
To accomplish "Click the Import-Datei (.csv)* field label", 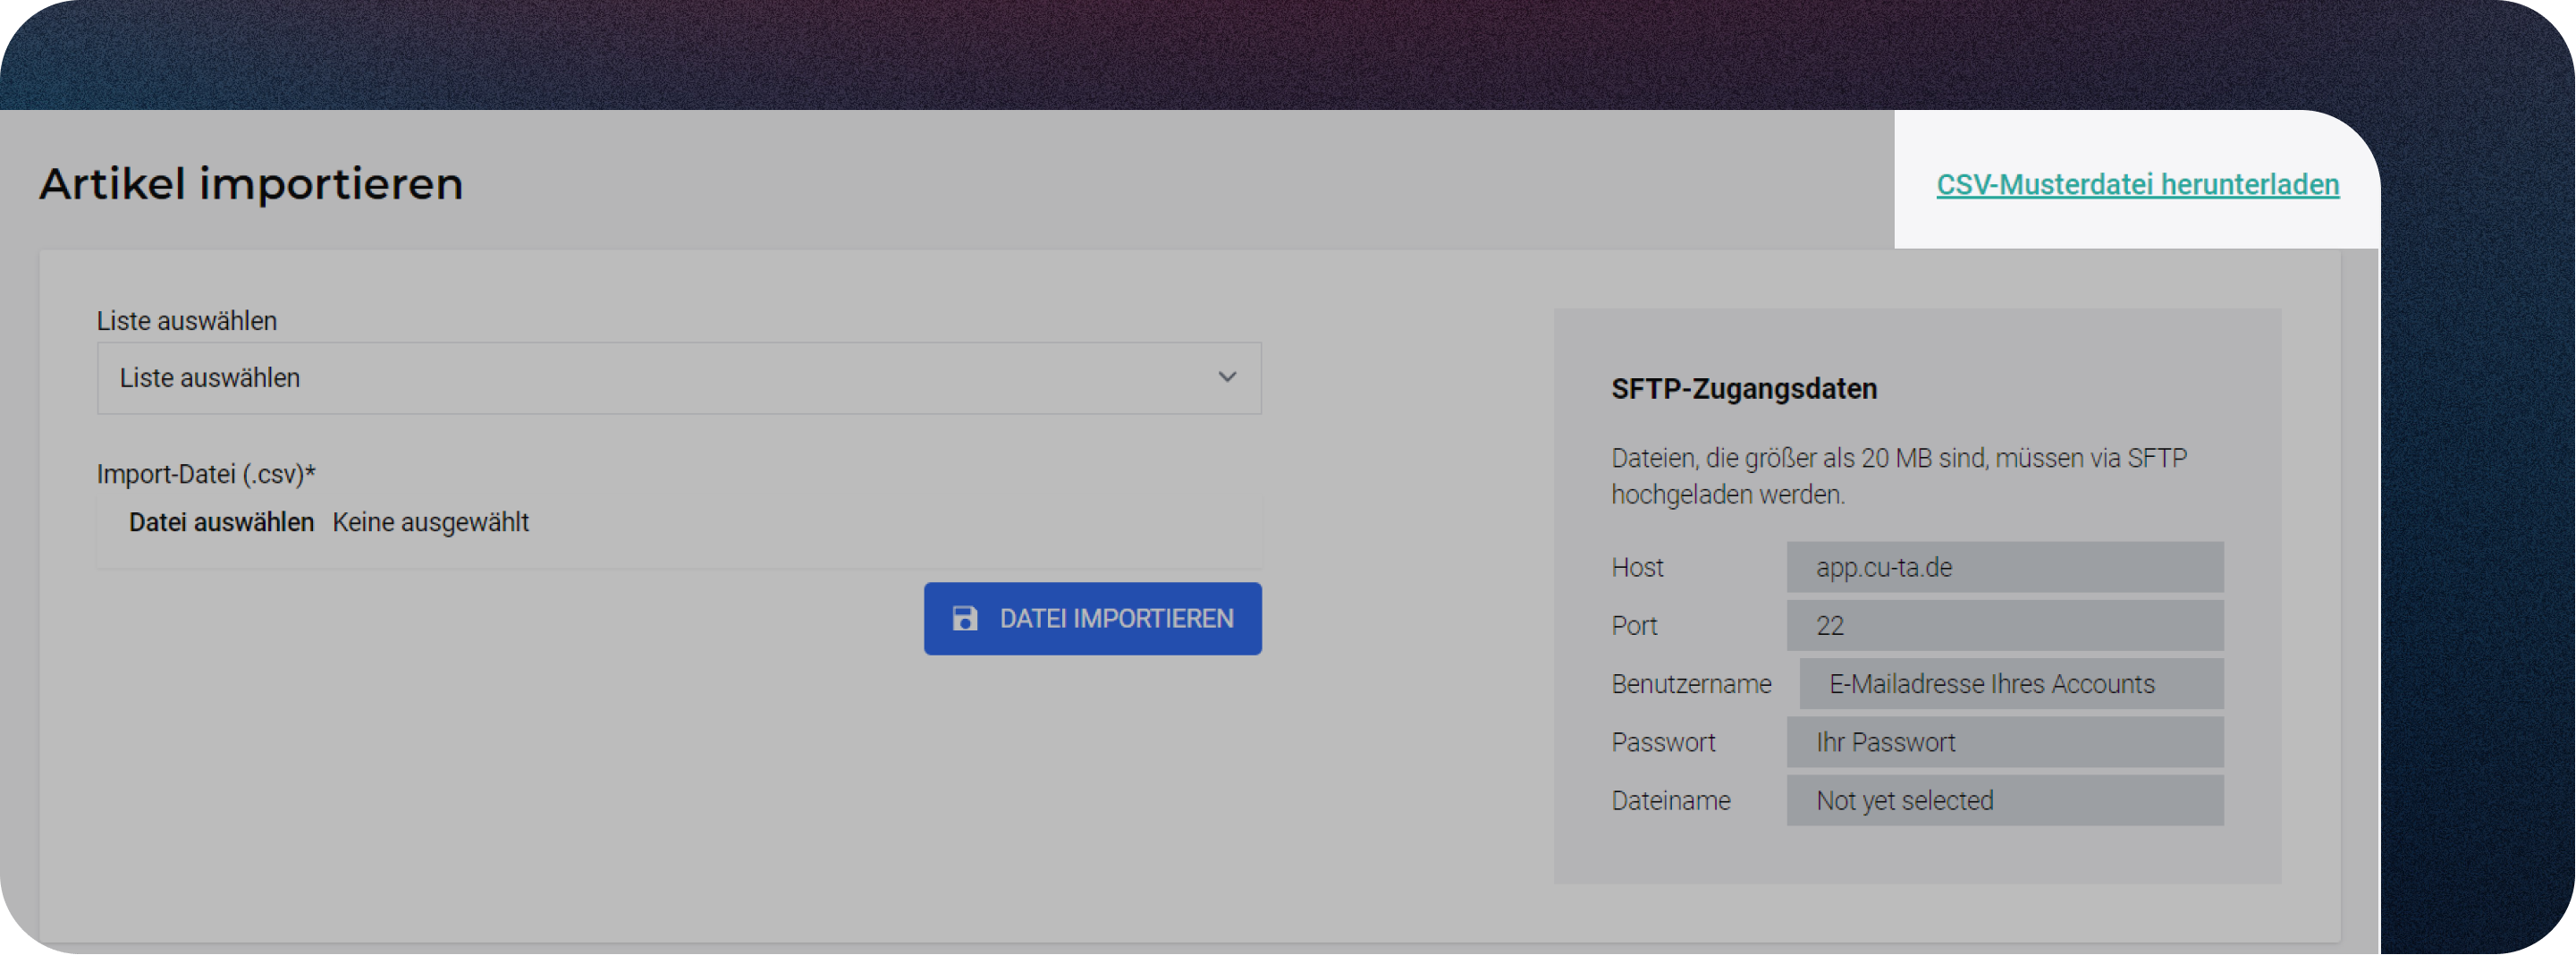I will 206,474.
